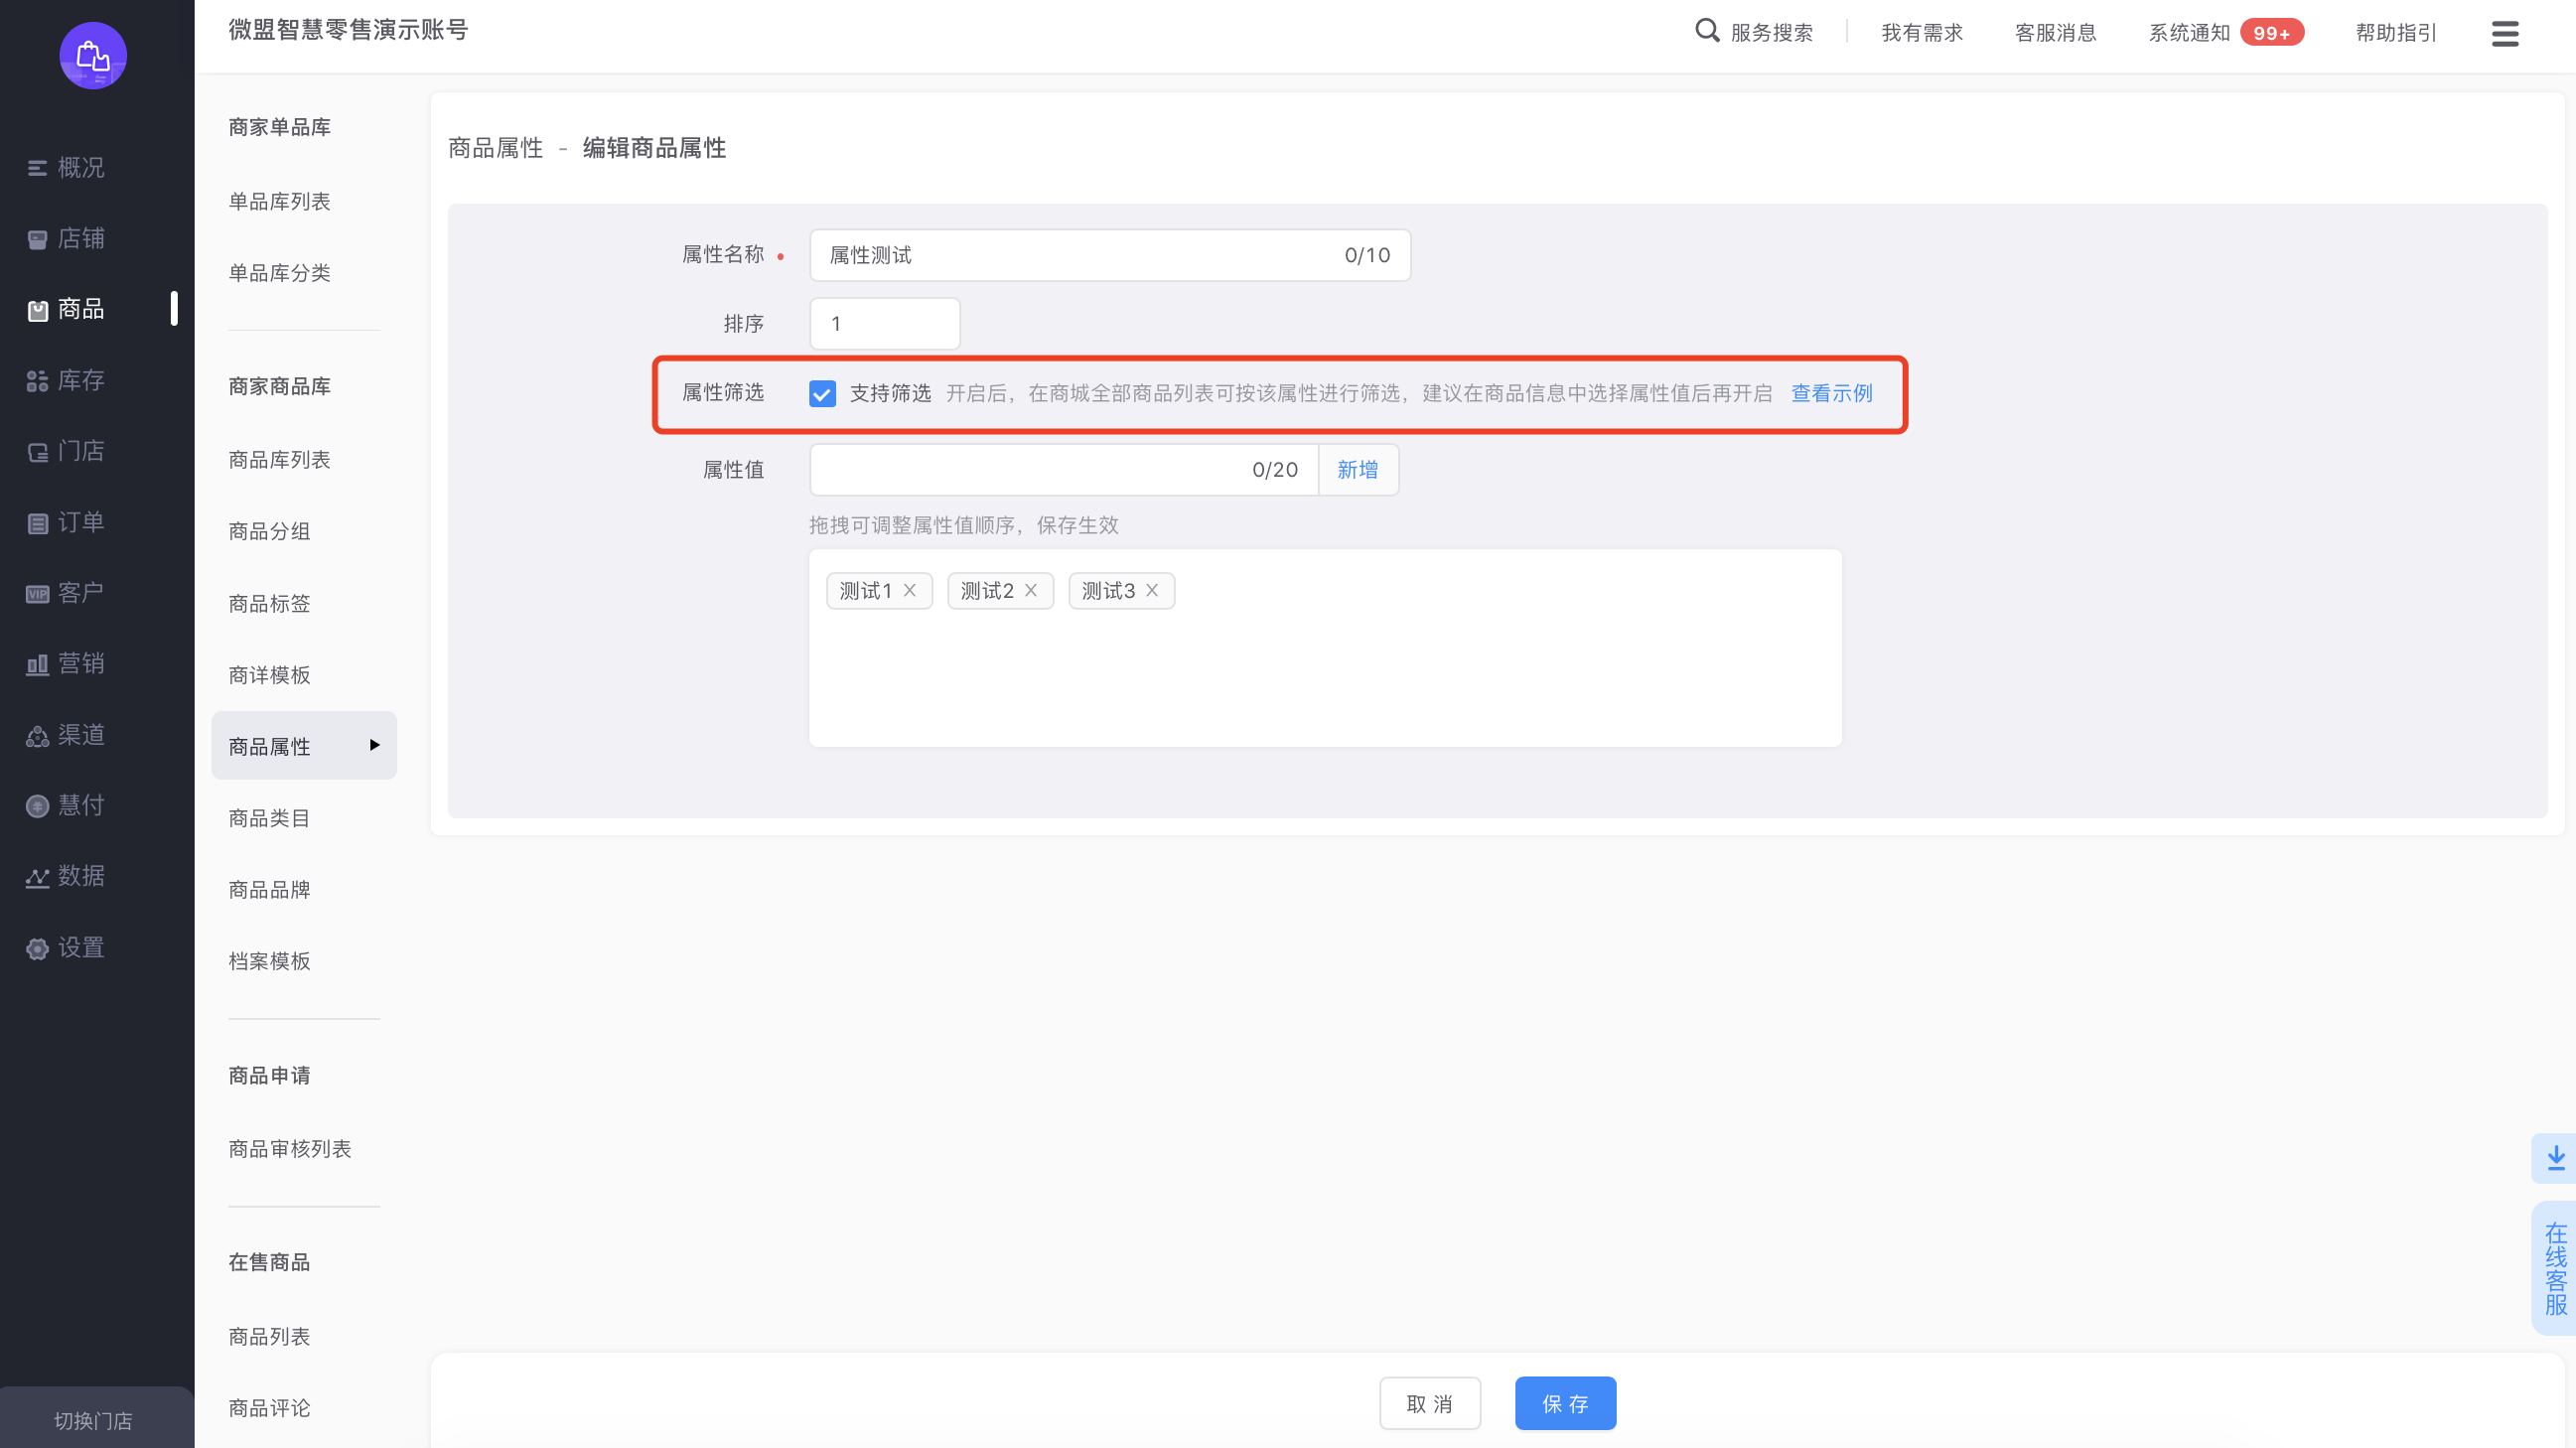Open the hamburger menu icon
The width and height of the screenshot is (2576, 1448).
(2504, 33)
